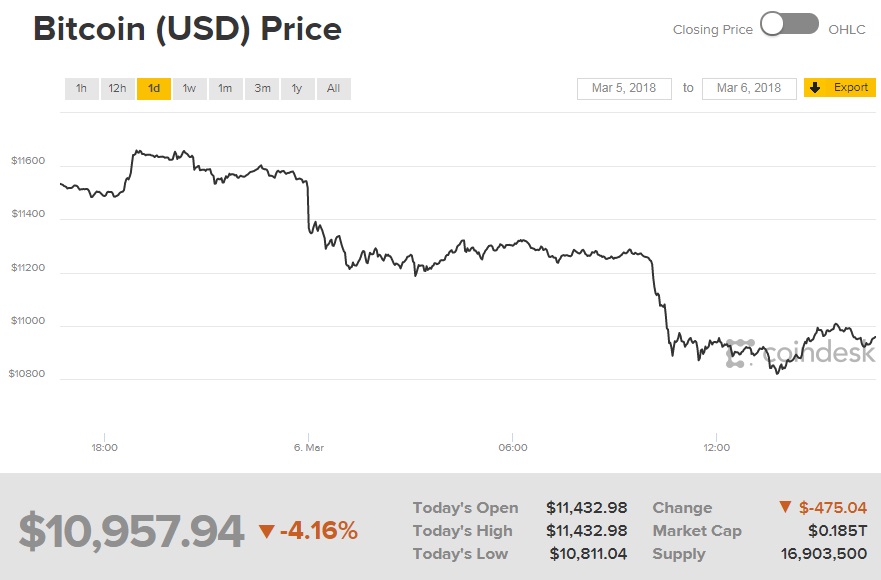
Task: Click the Export download button
Action: point(840,88)
